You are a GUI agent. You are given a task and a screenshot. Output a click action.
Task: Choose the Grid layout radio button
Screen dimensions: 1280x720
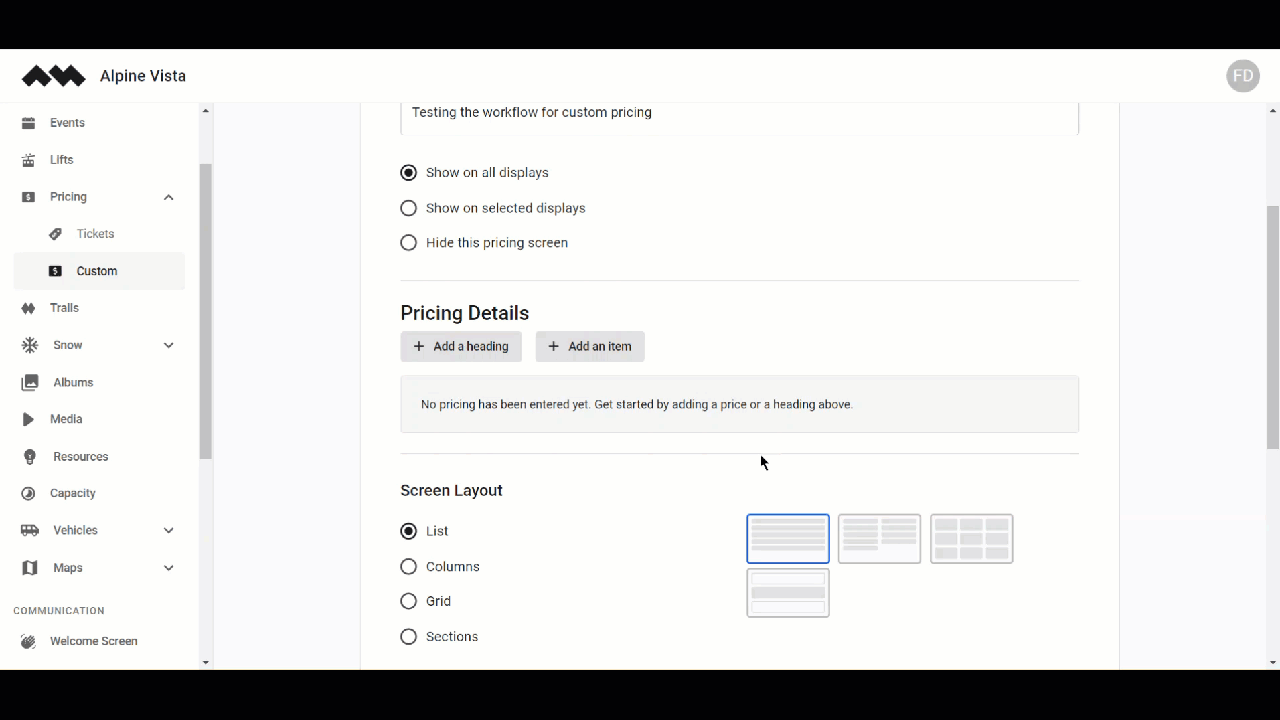click(408, 601)
